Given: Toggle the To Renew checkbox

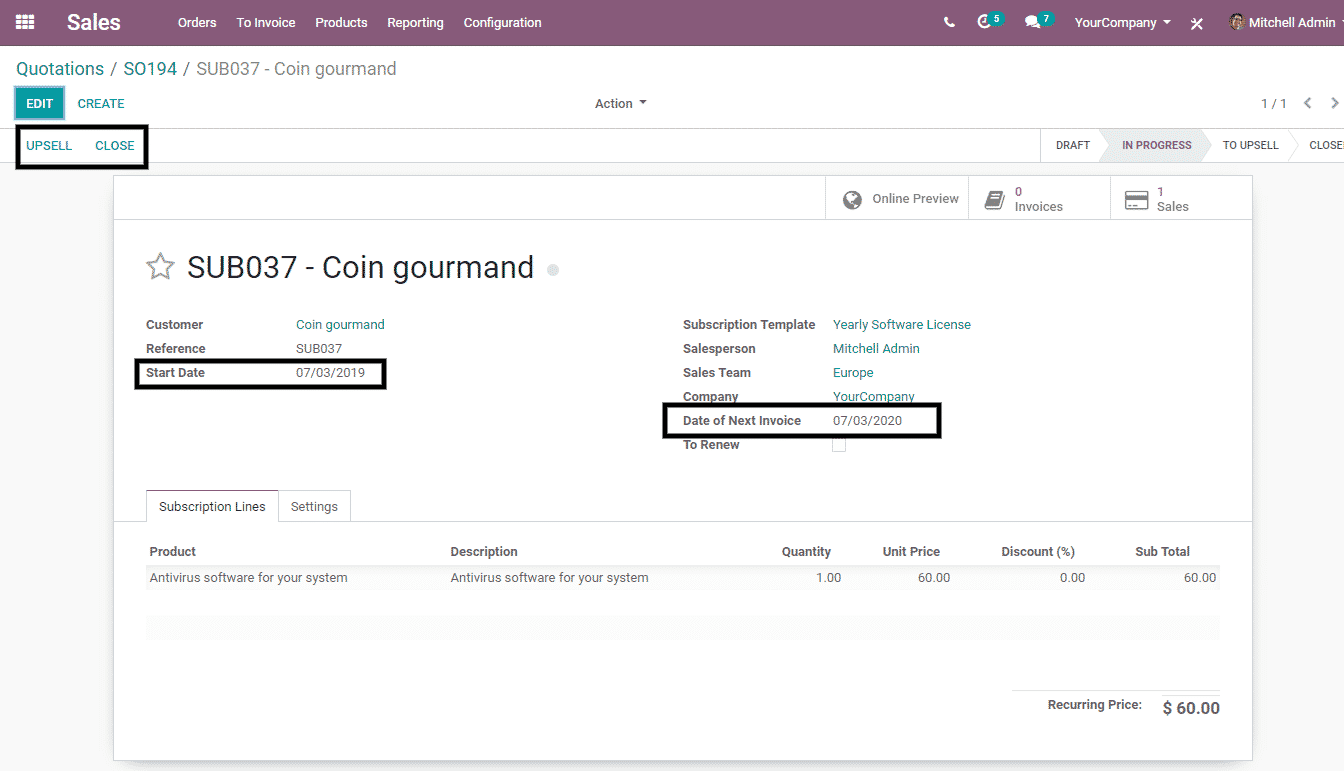Looking at the screenshot, I should (839, 445).
